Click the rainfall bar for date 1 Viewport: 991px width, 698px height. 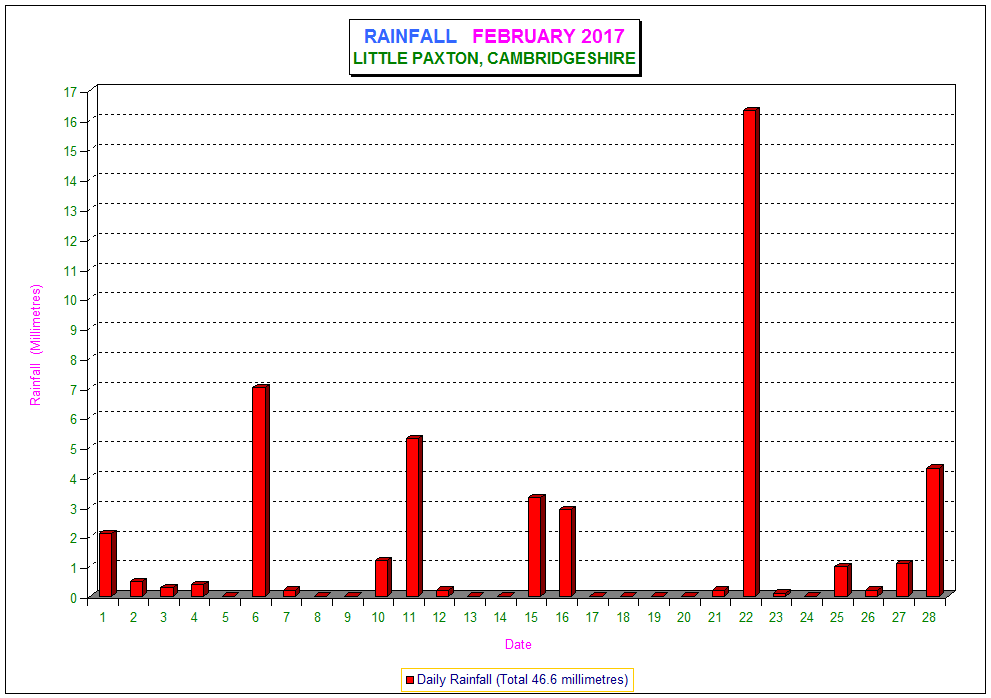pyautogui.click(x=107, y=563)
